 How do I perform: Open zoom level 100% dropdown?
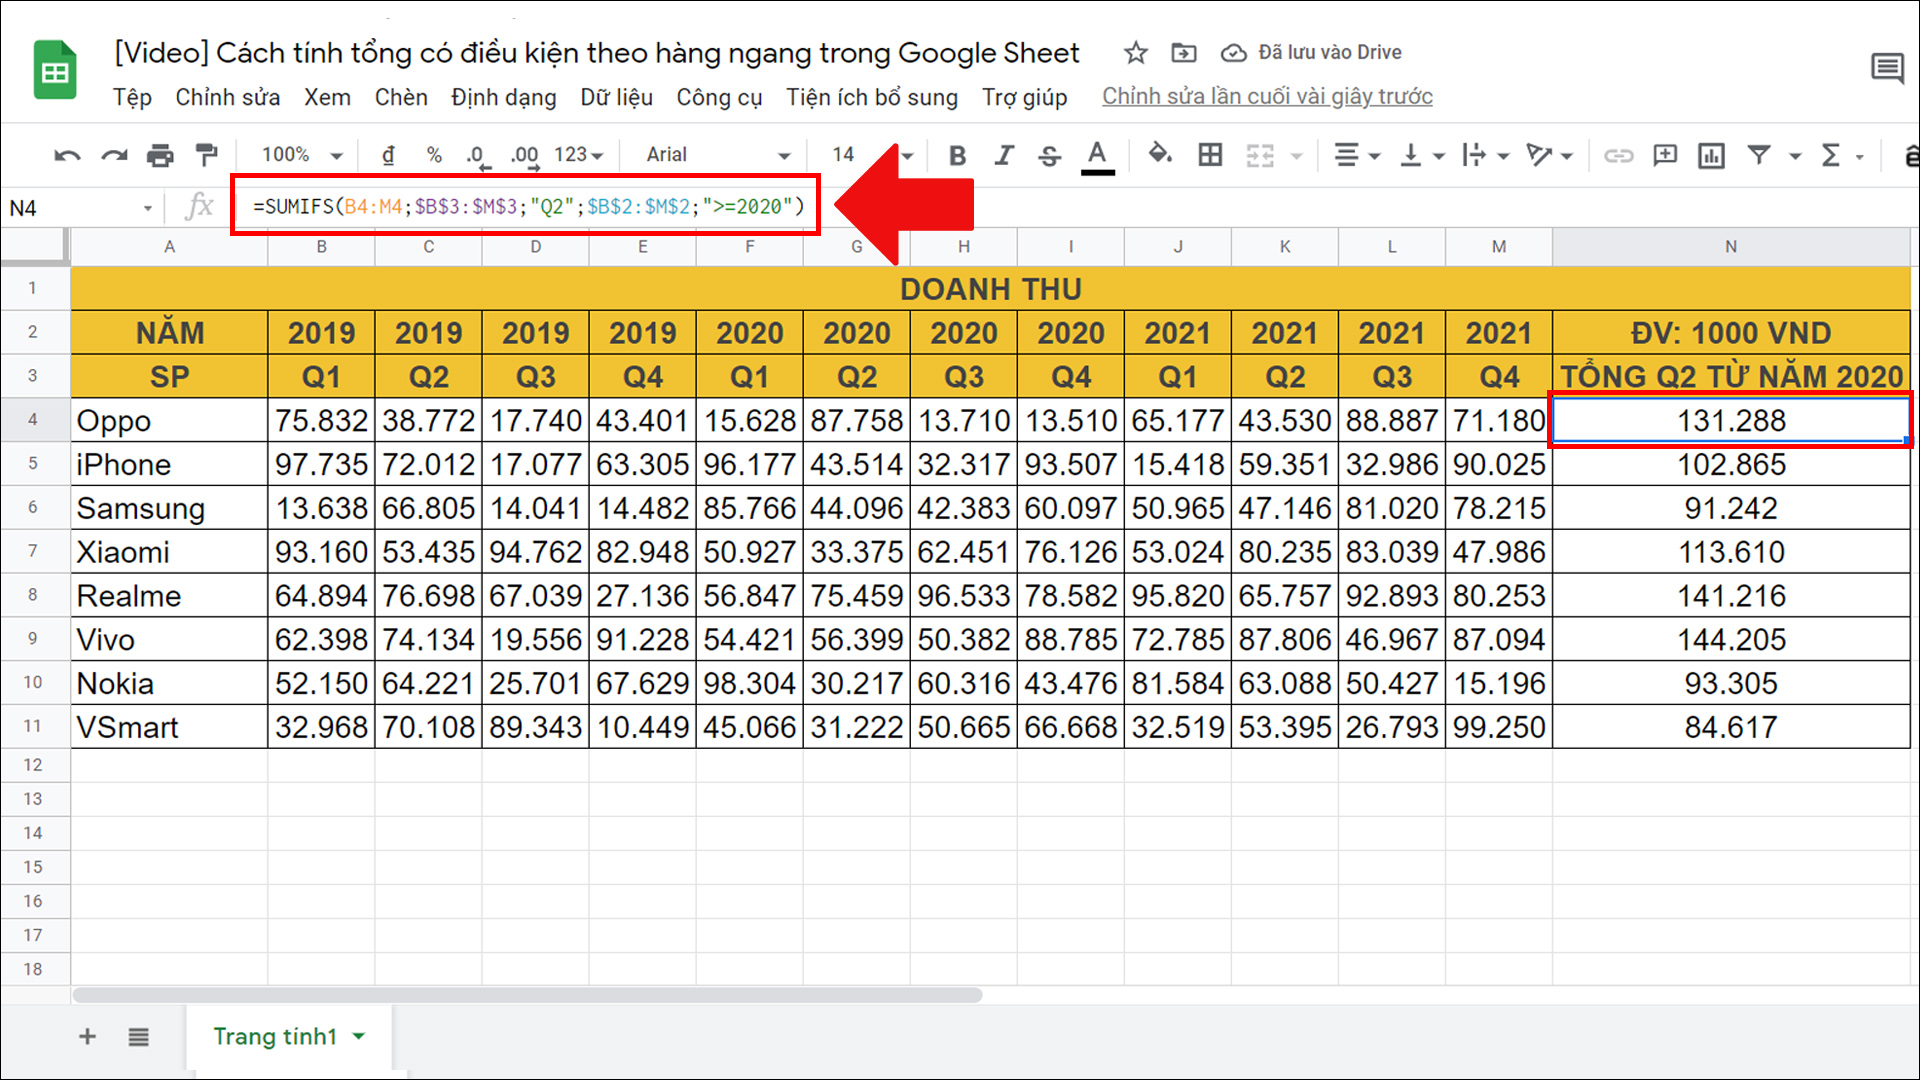(x=301, y=155)
